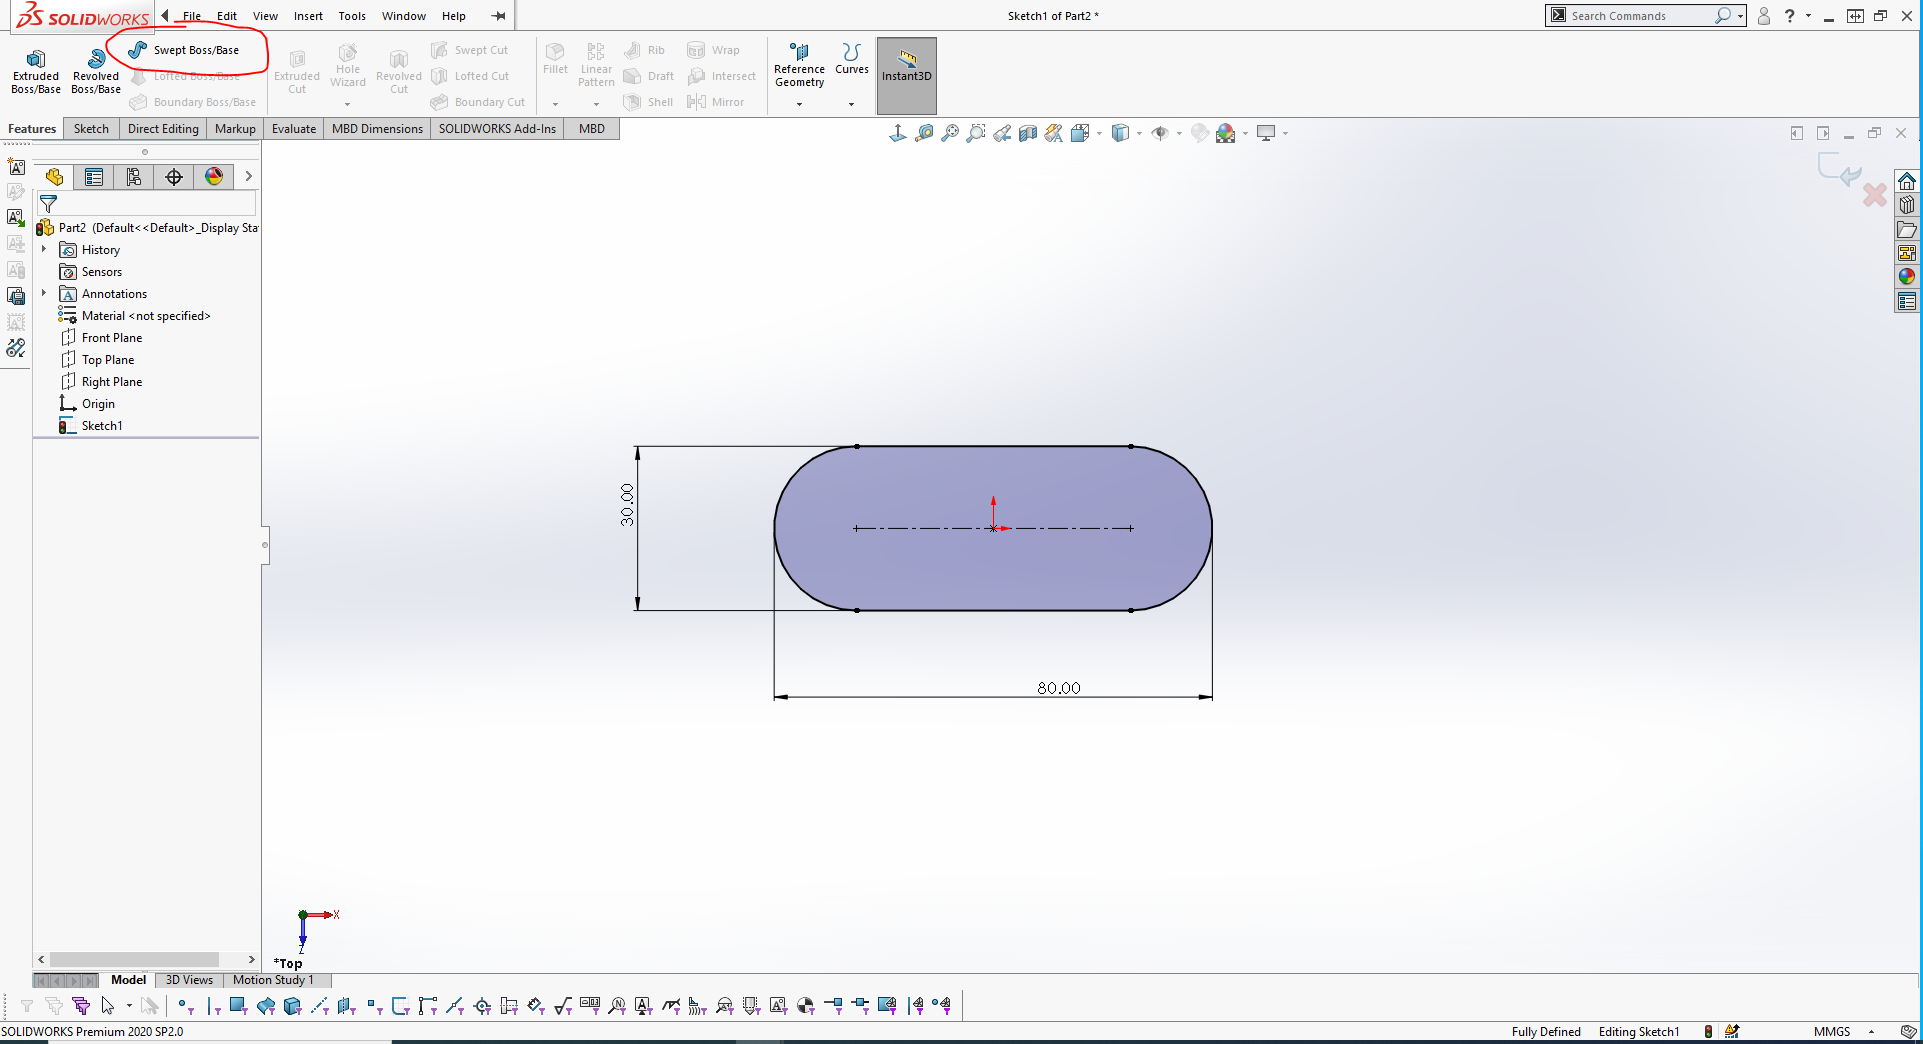The image size is (1923, 1044).
Task: Open File Explorer task pane
Action: [1907, 229]
